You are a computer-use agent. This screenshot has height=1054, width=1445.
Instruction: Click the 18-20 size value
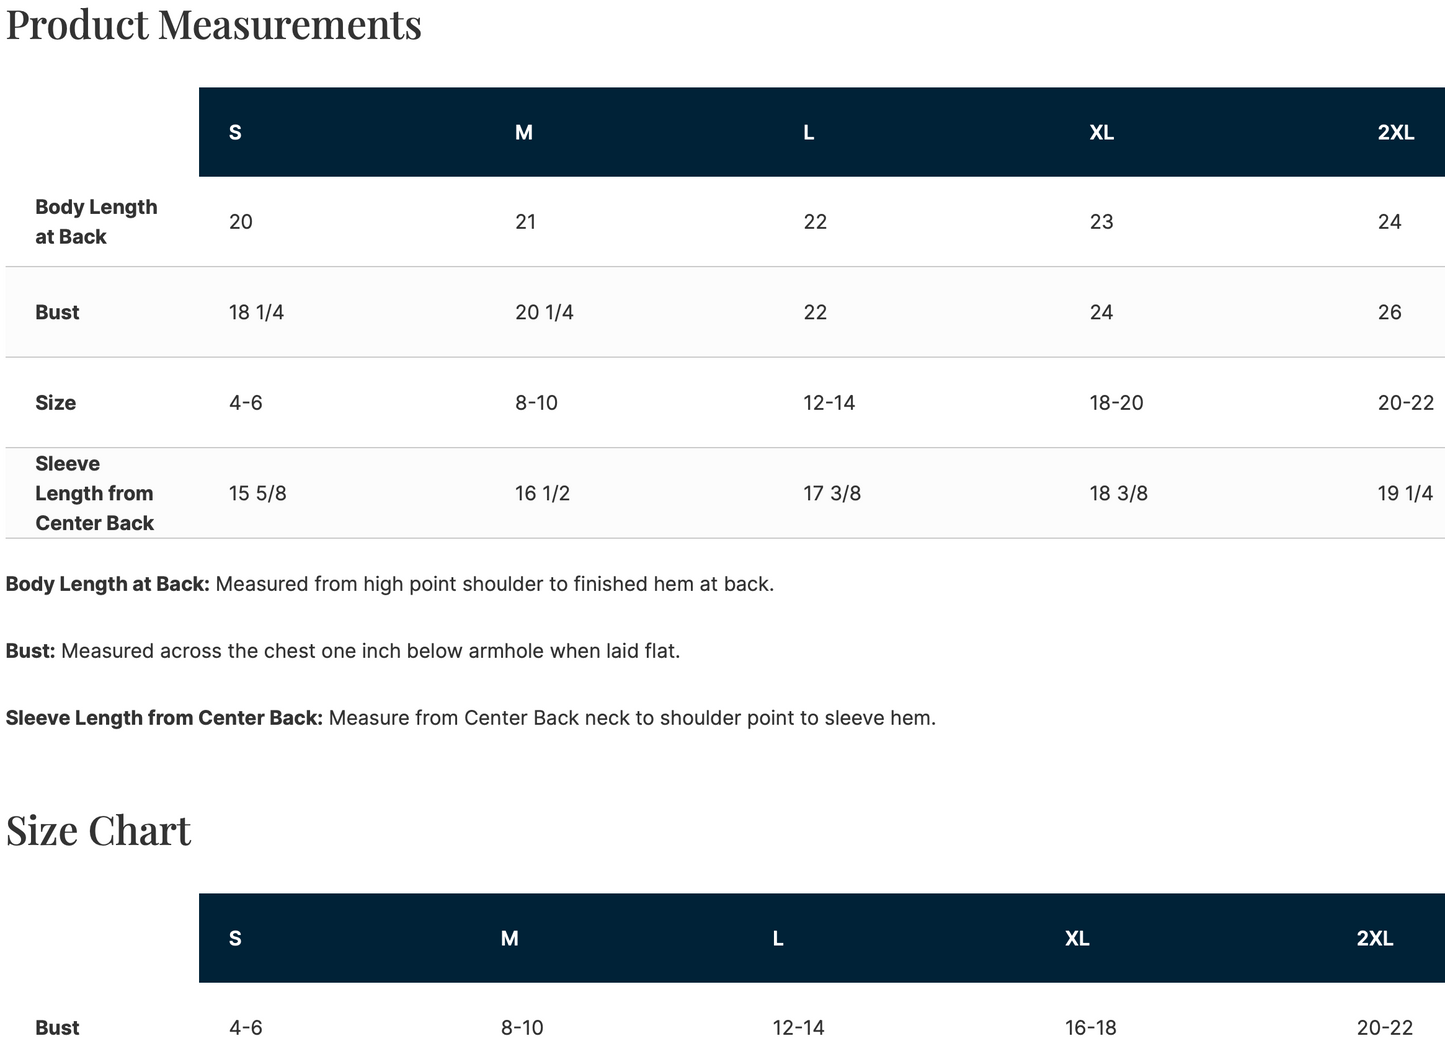[x=1116, y=403]
